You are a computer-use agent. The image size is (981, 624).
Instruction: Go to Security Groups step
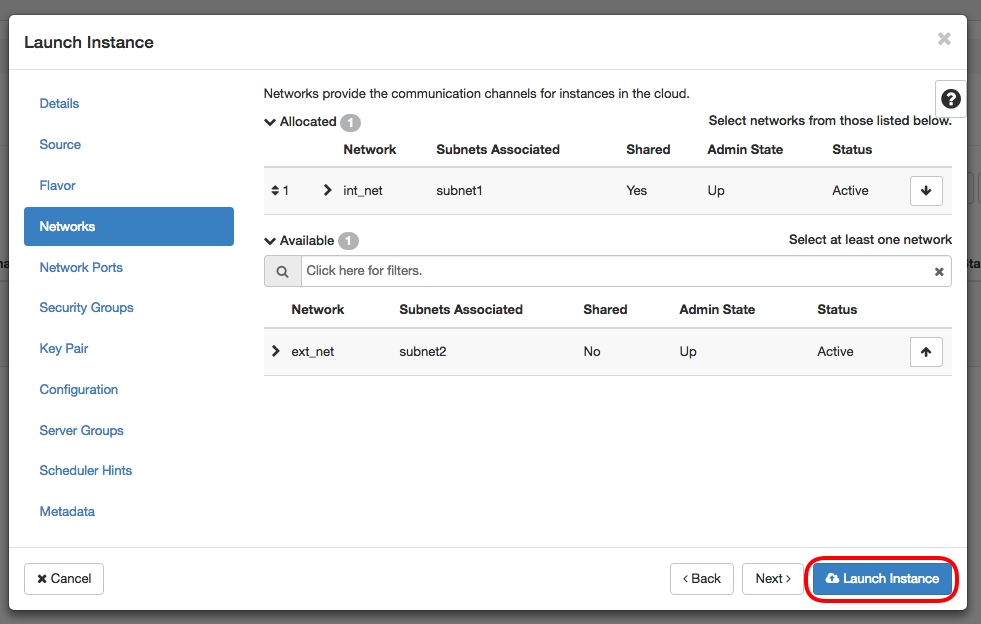(x=86, y=307)
